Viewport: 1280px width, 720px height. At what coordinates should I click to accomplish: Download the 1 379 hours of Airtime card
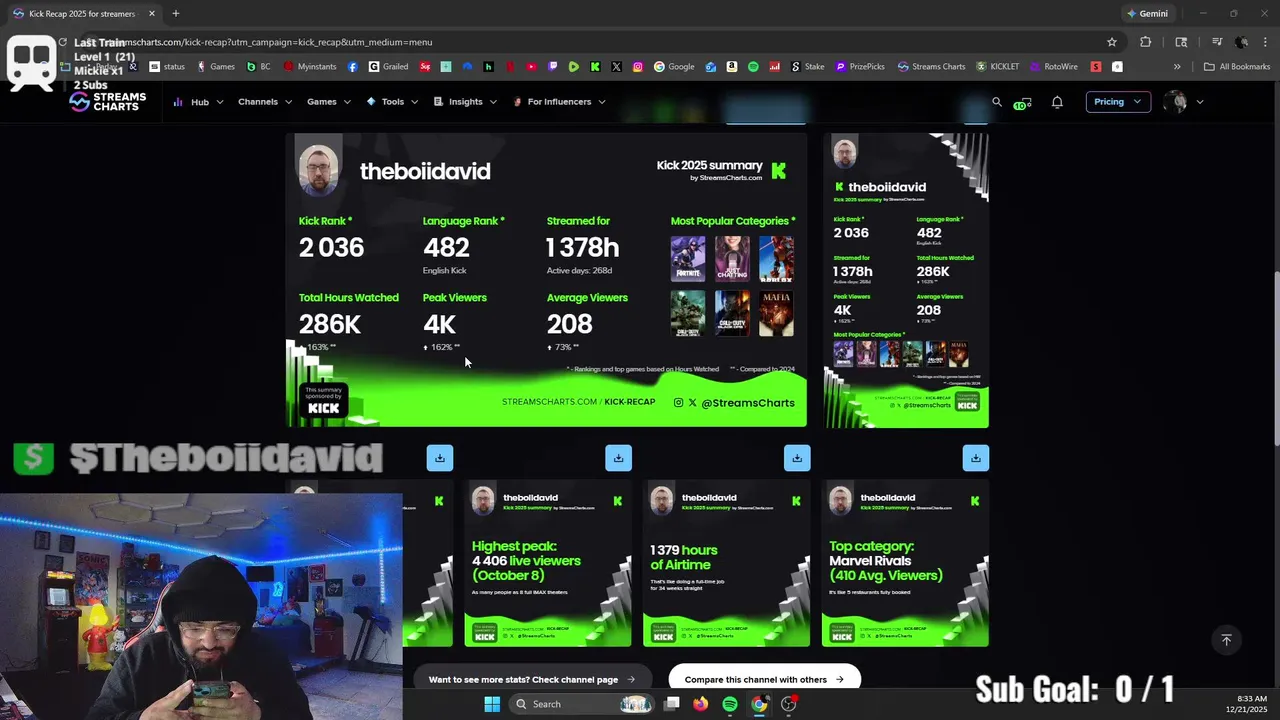pos(797,457)
